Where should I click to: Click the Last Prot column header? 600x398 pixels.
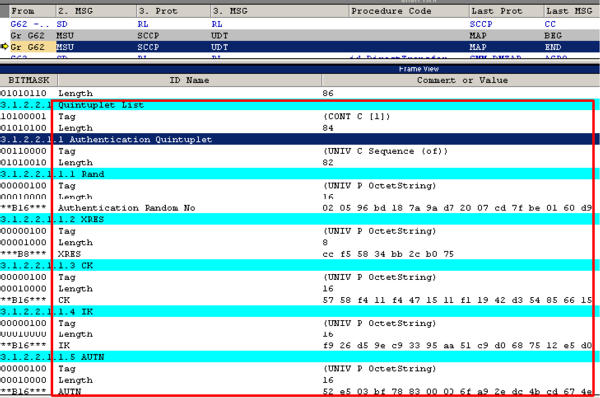click(506, 11)
